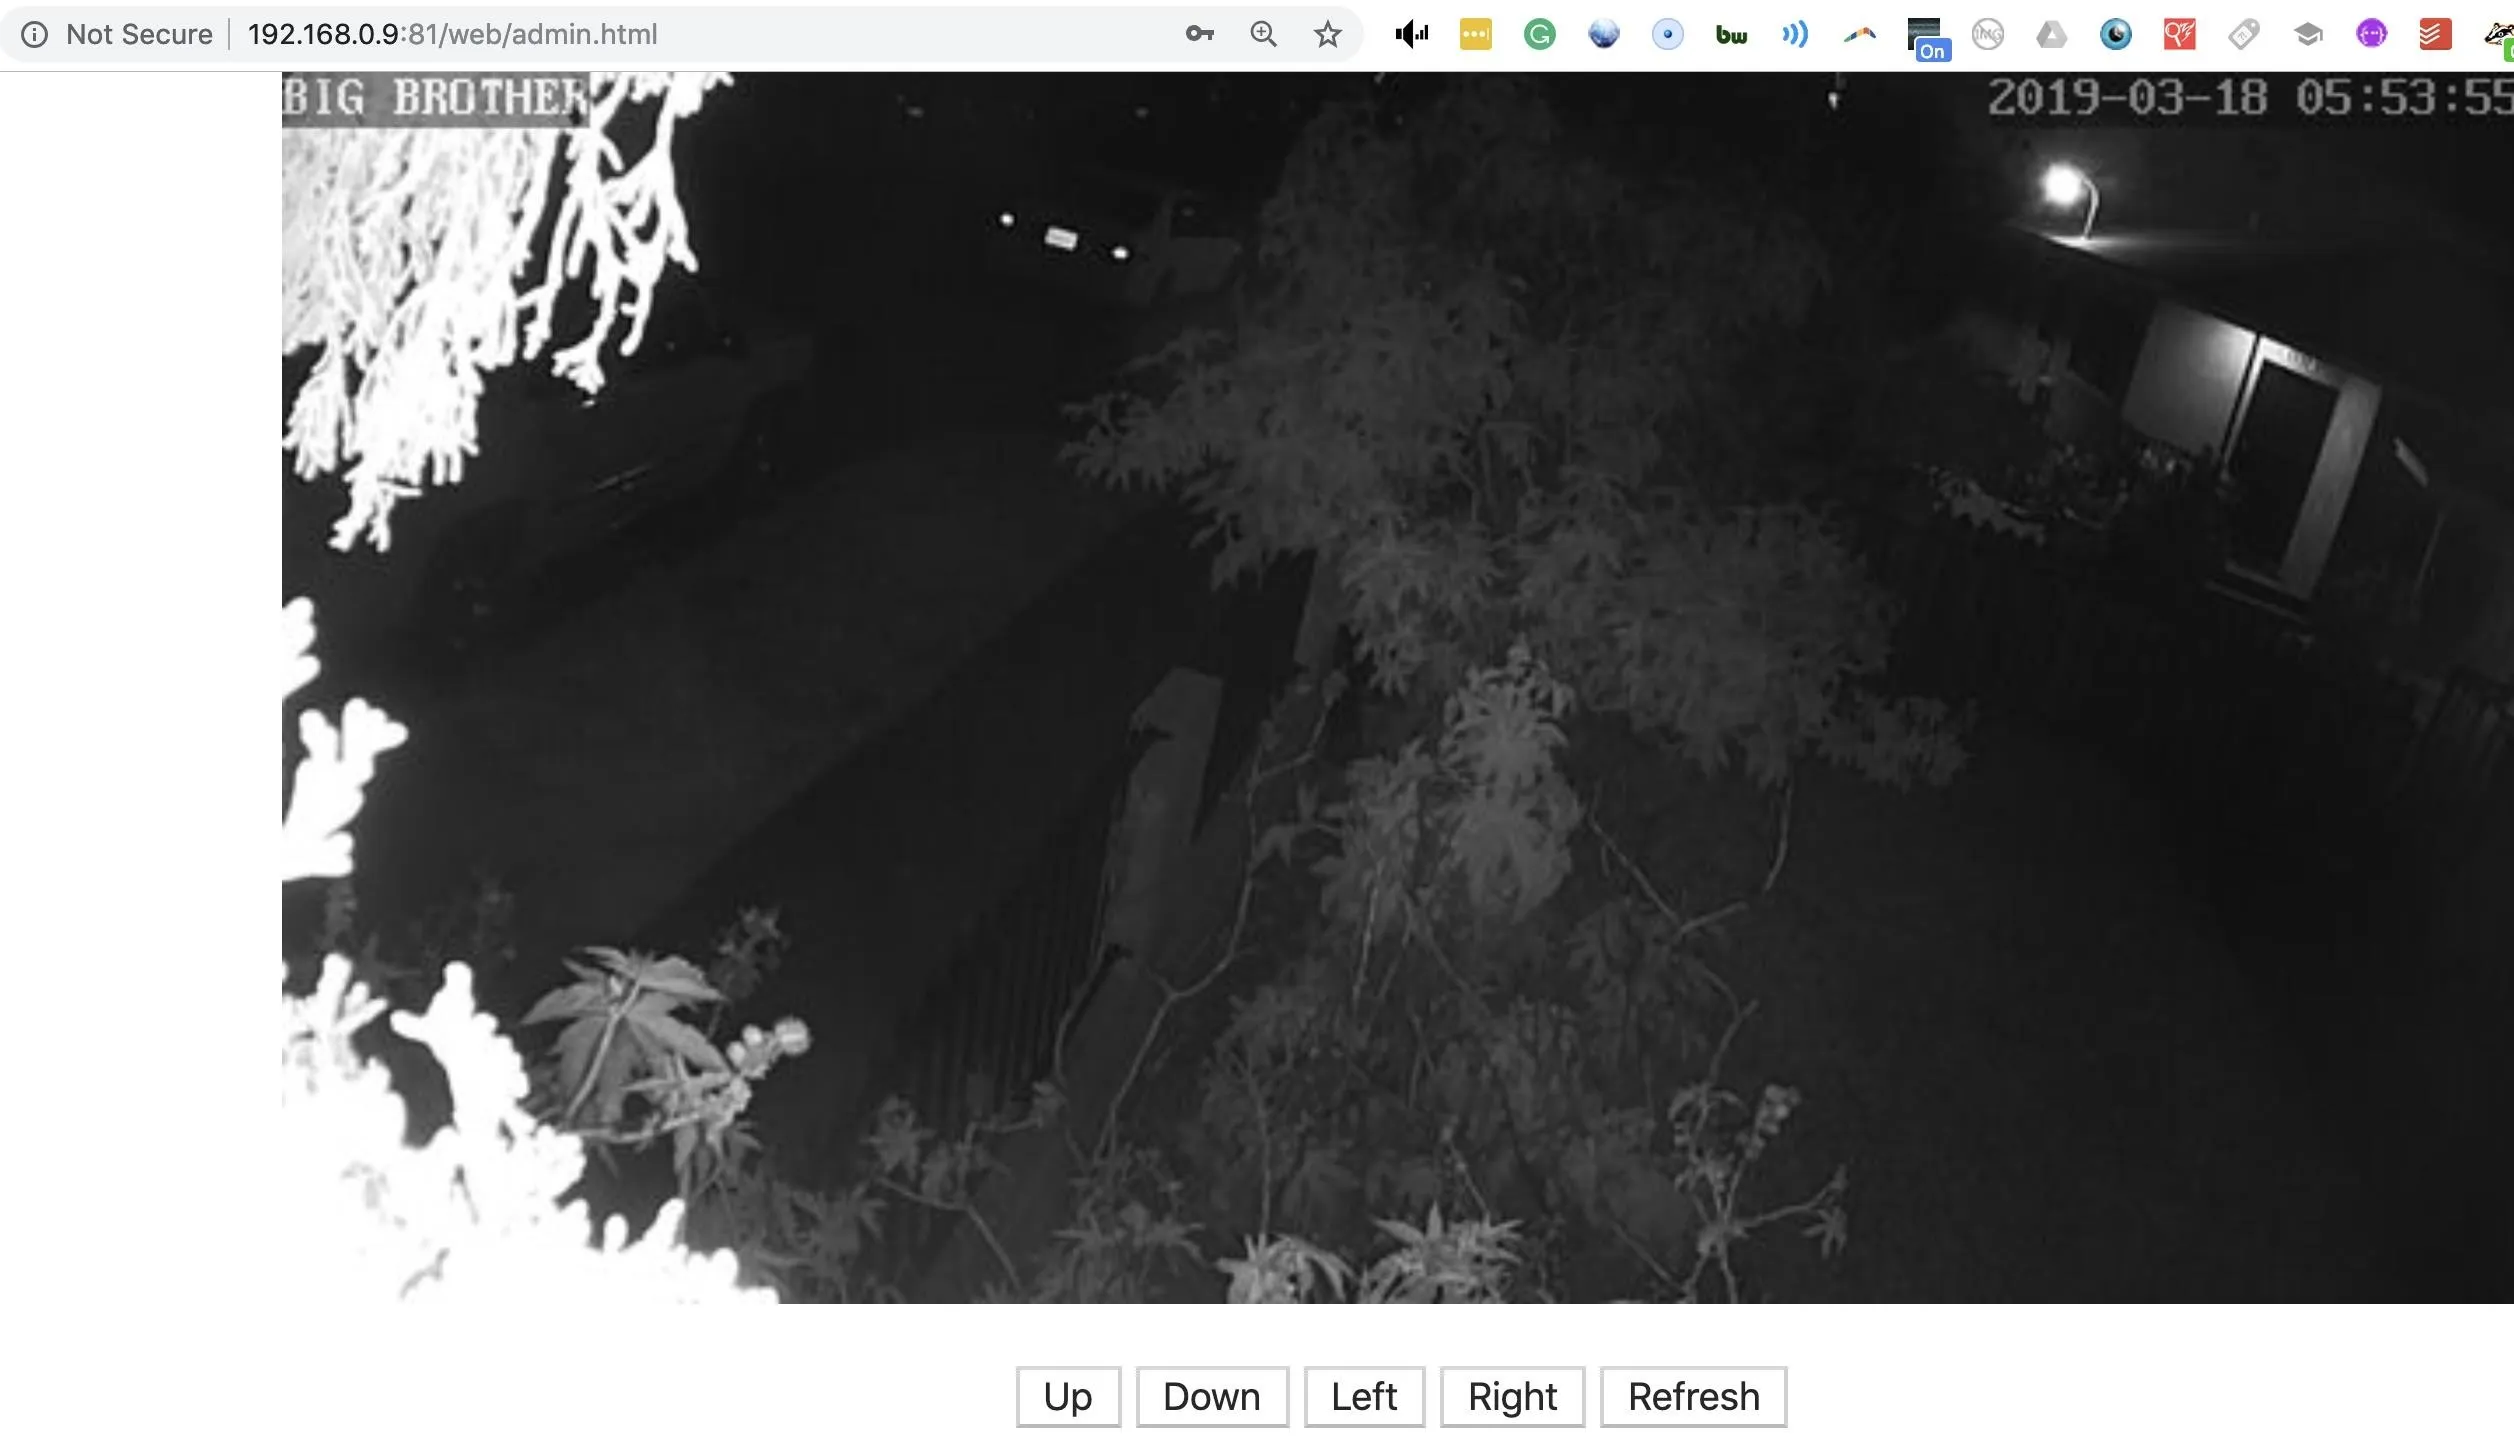Click the Not Secure label
The width and height of the screenshot is (2514, 1436).
(139, 35)
